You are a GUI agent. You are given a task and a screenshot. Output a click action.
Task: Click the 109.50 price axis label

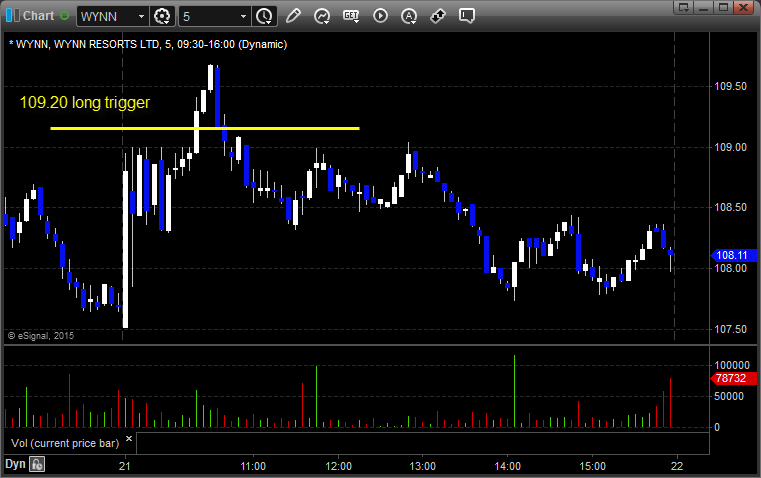tap(730, 86)
